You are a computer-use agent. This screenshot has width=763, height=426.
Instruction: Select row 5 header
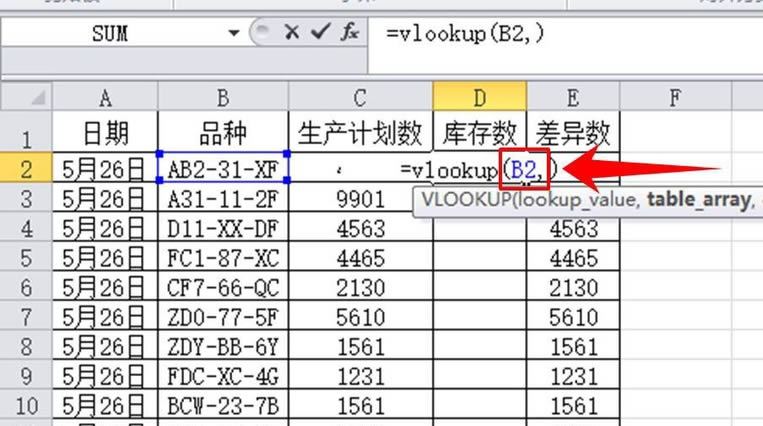(26, 258)
